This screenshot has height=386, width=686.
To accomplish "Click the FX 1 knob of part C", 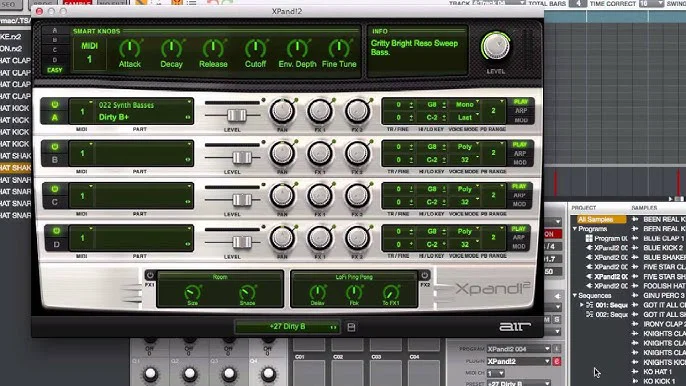I will 320,196.
